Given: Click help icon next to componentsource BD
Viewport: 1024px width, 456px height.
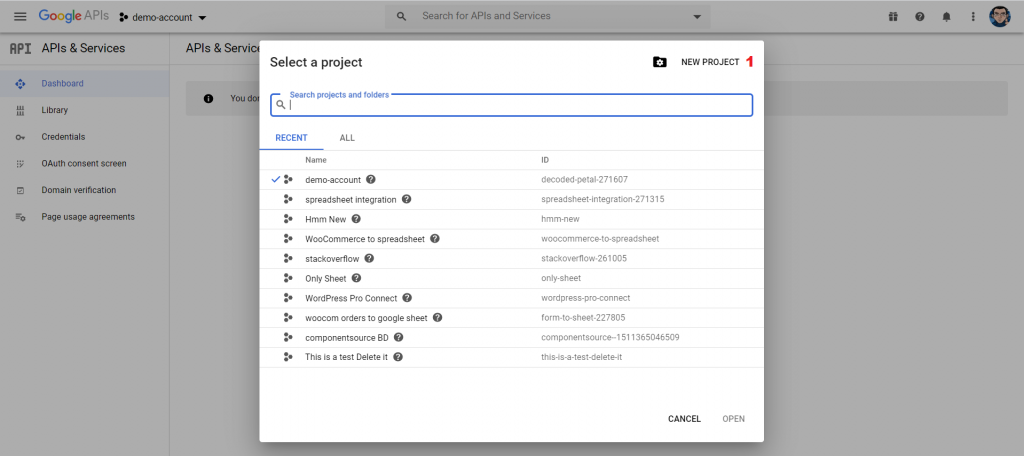Looking at the screenshot, I should tap(398, 338).
